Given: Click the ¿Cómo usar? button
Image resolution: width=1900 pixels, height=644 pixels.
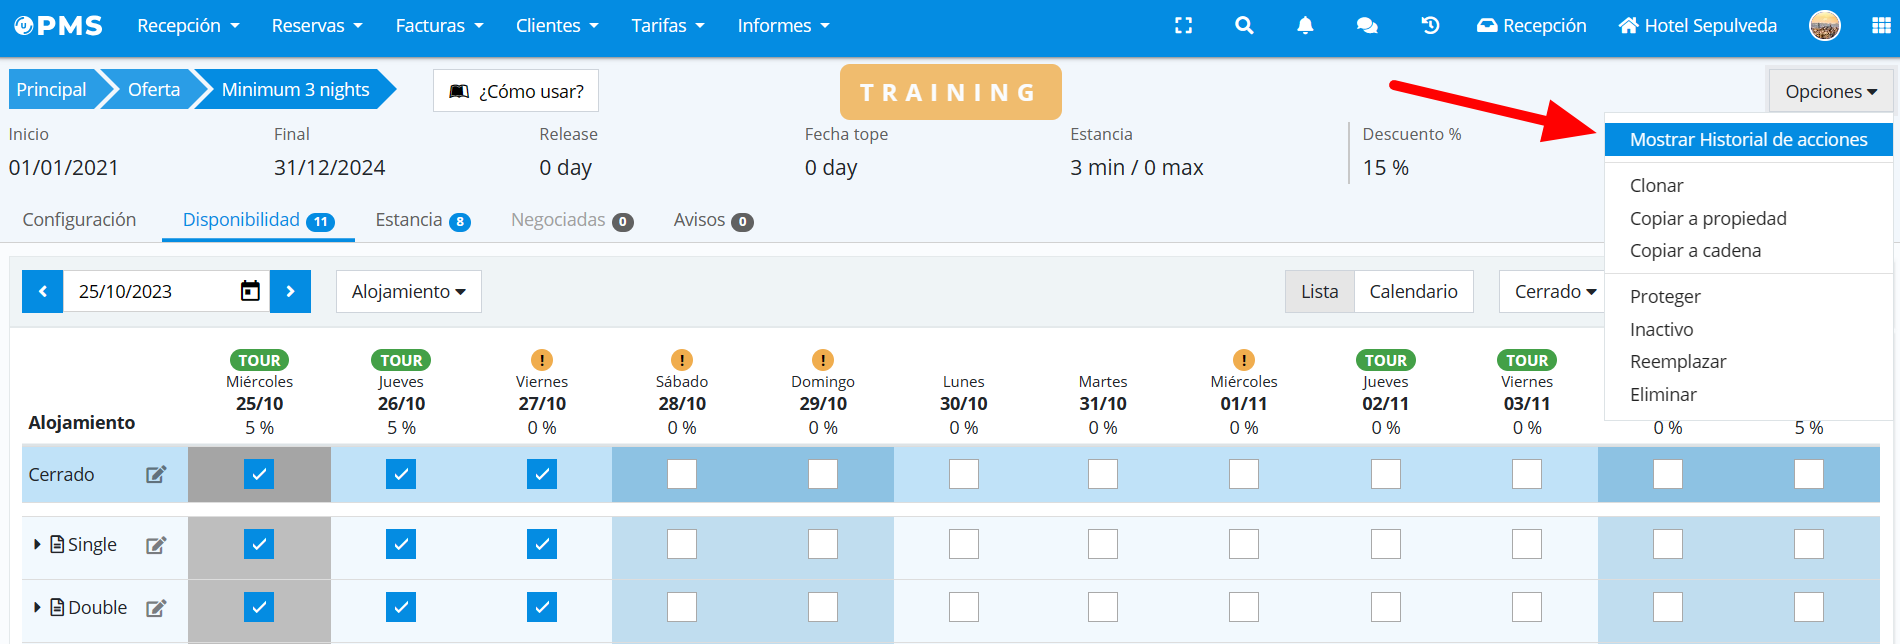Looking at the screenshot, I should coord(516,91).
